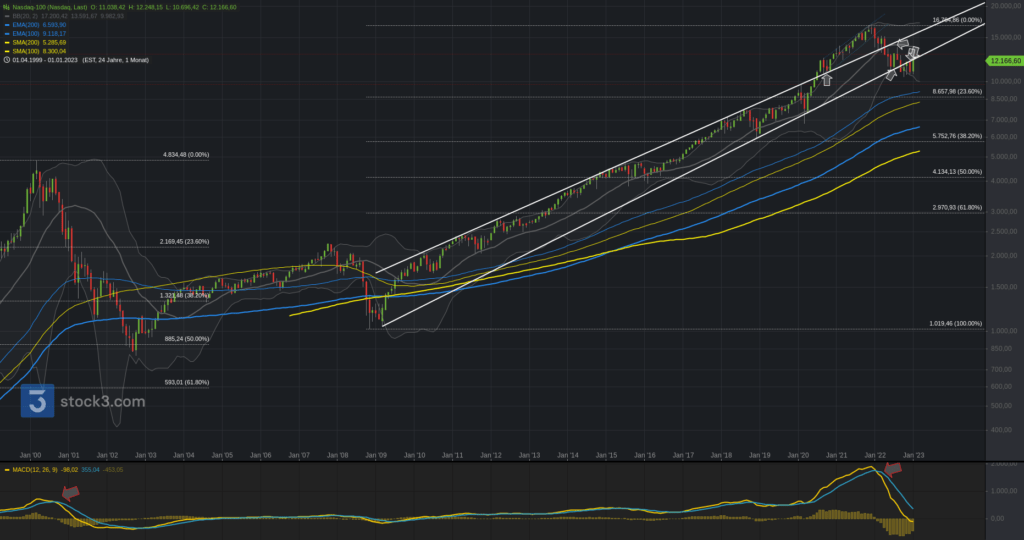This screenshot has height=540, width=1024.
Task: Click the Fibonacci label 885,24 (50.00%)
Action: (x=187, y=339)
